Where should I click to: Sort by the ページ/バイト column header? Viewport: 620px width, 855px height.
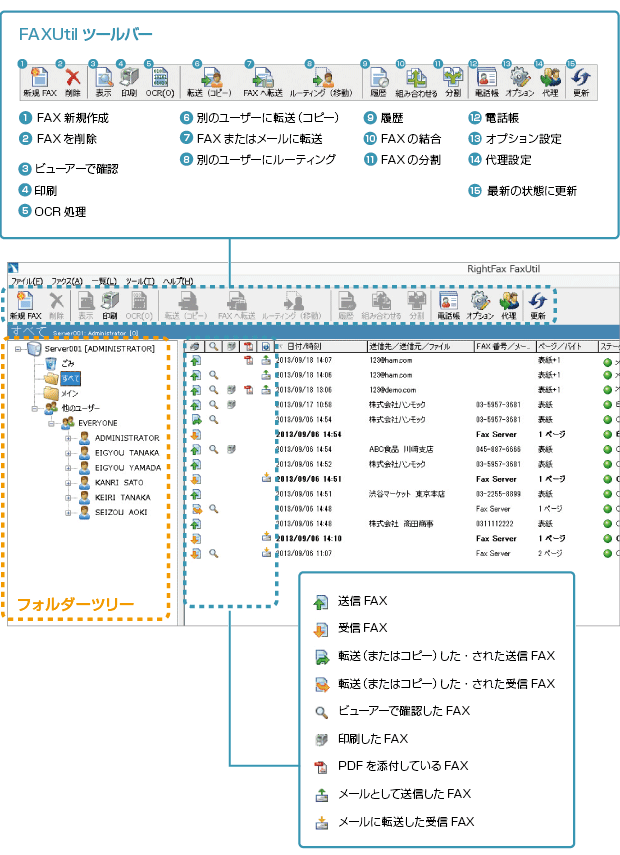pyautogui.click(x=567, y=346)
